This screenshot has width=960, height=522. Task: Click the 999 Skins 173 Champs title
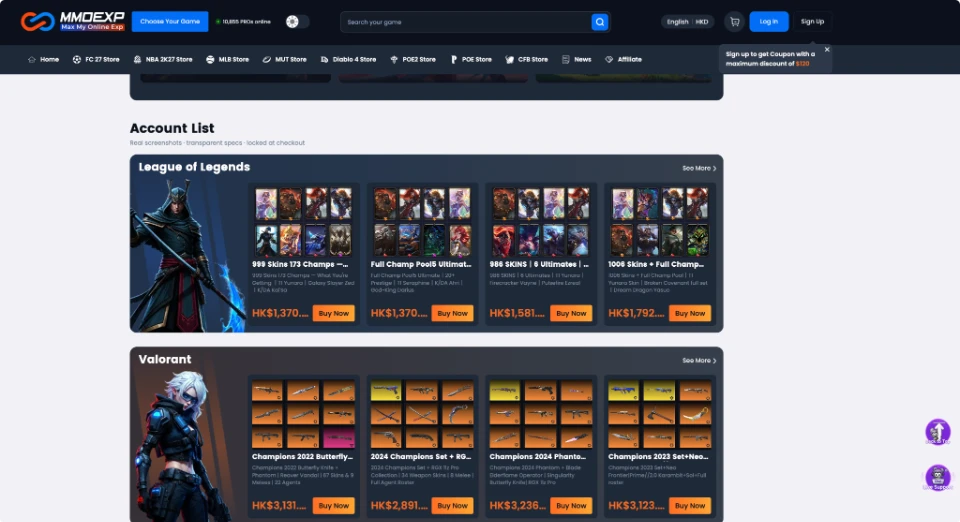click(300, 264)
